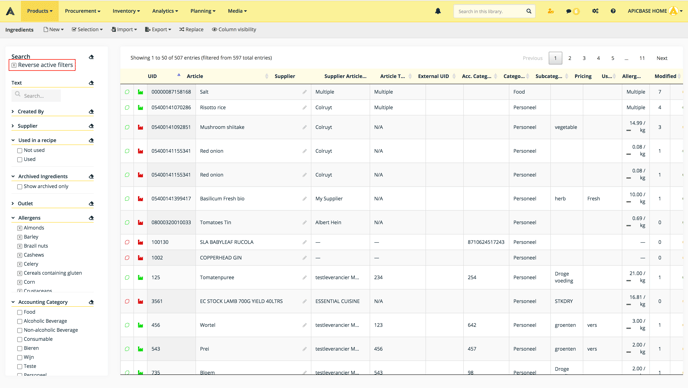Click the Replace button
Screen dimensions: 688x388
(x=191, y=29)
